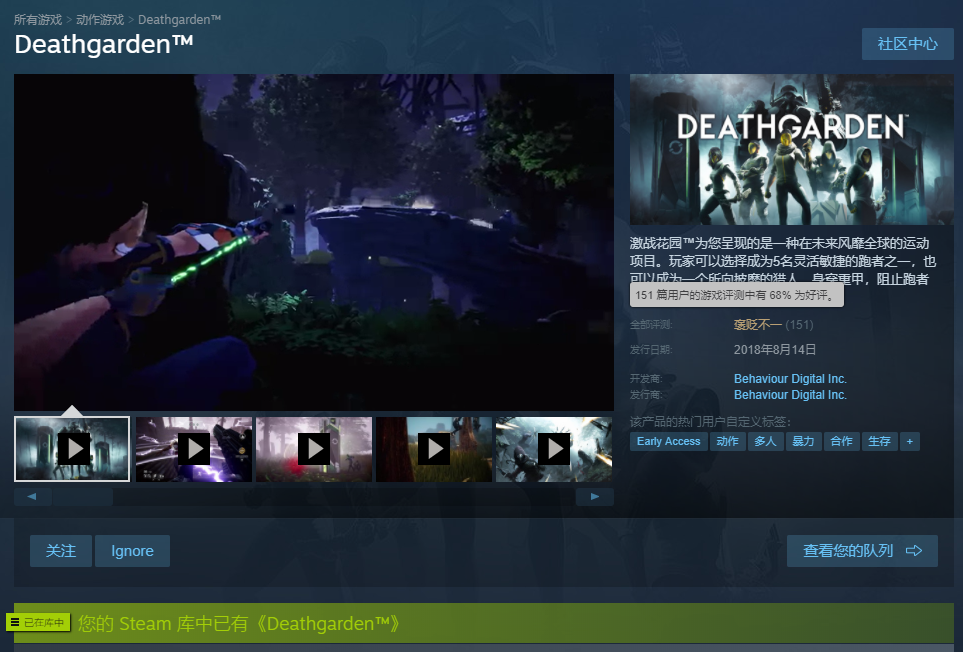Click the plus button to add tags
This screenshot has height=652, width=963.
coord(910,441)
